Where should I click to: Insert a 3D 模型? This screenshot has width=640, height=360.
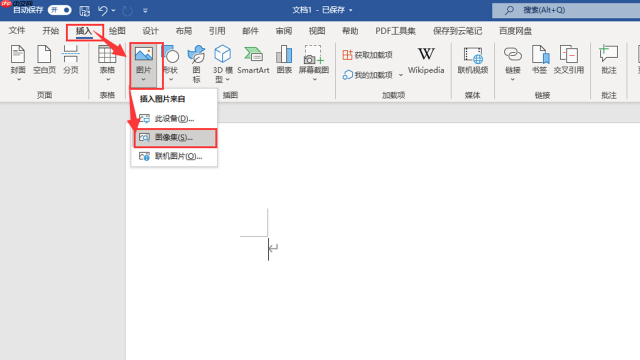[x=222, y=60]
